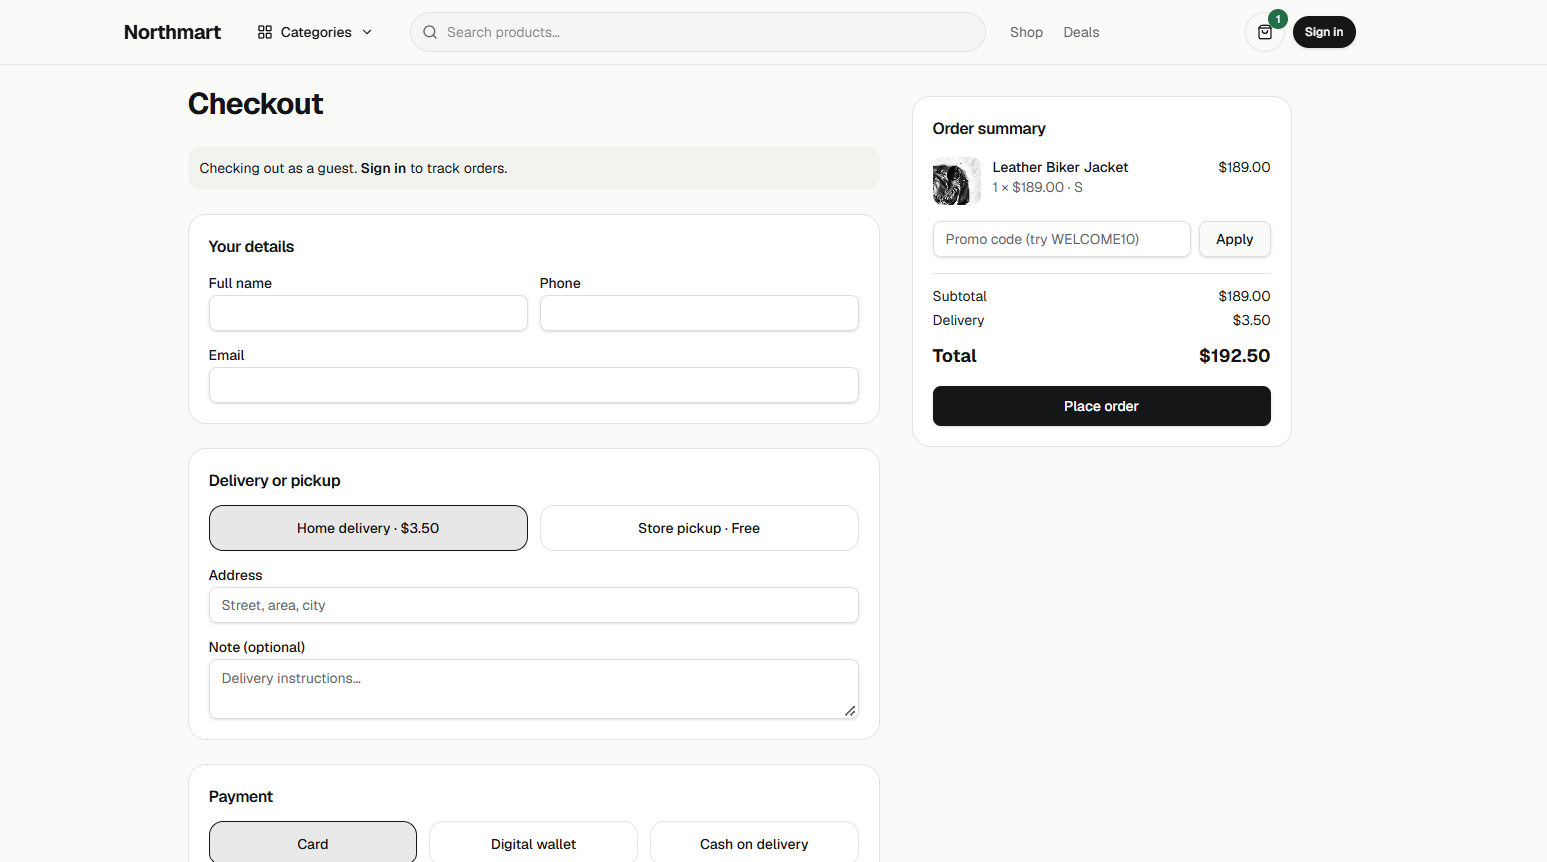Viewport: 1547px width, 862px height.
Task: Click the Full name input field
Action: click(368, 313)
